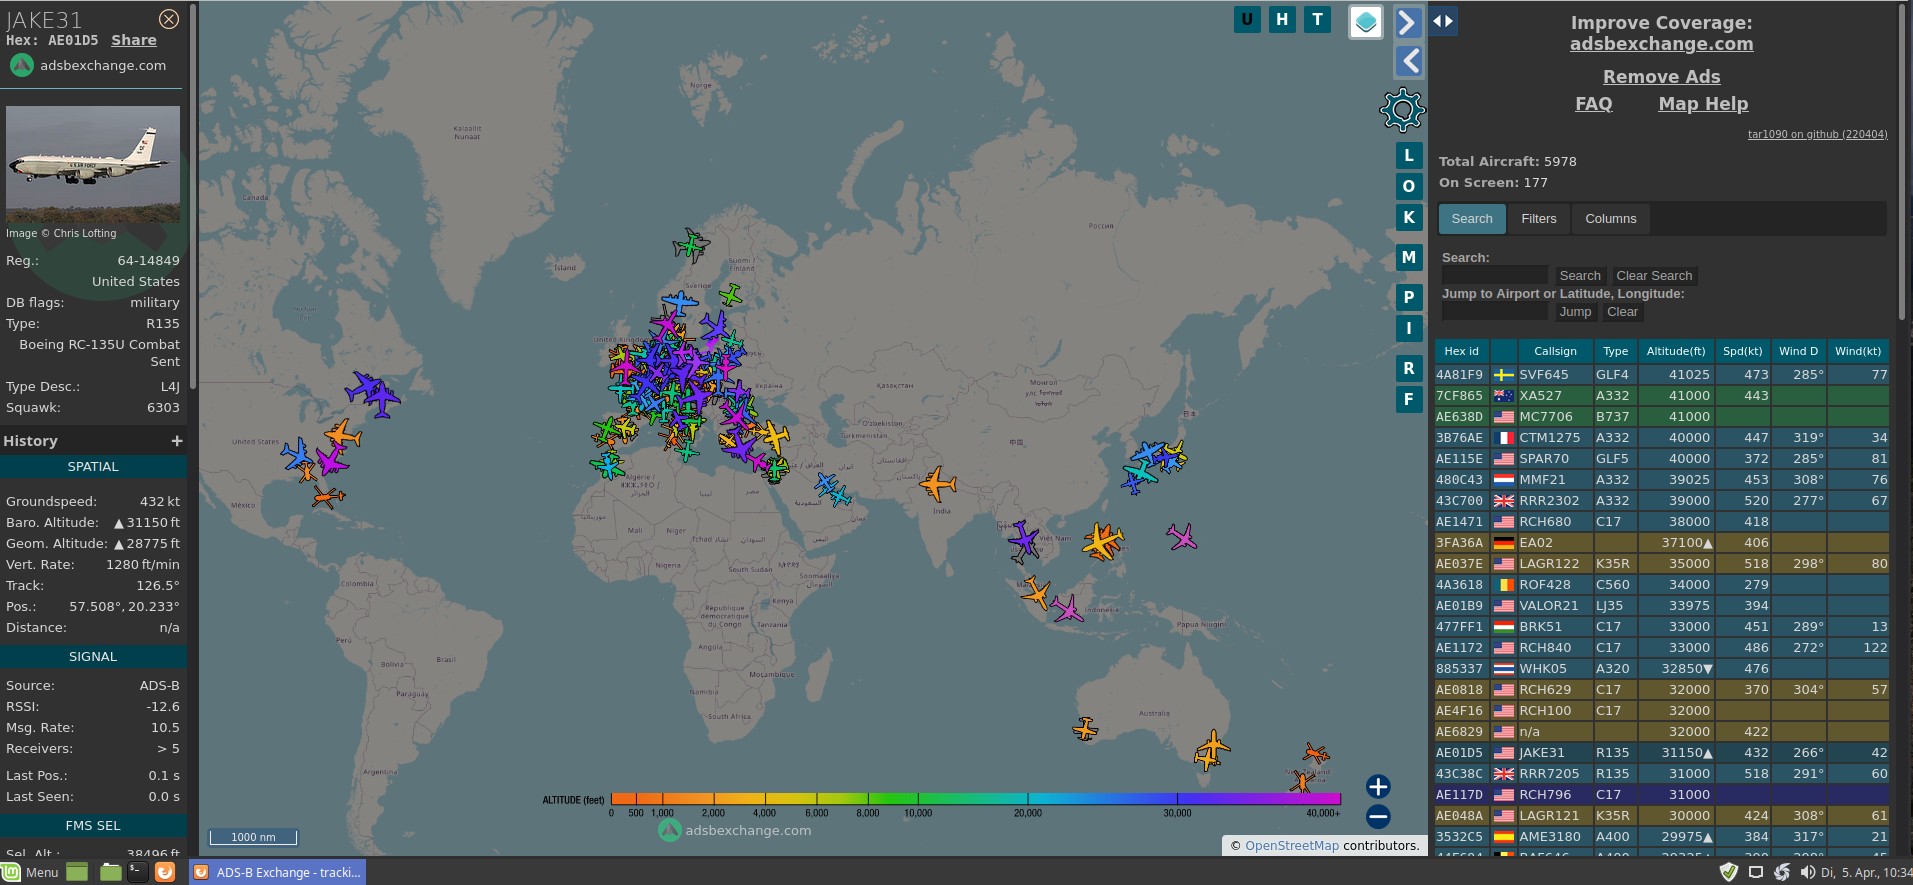Screen dimensions: 1913x885
Task: Click the altitude color legend bar
Action: (975, 798)
